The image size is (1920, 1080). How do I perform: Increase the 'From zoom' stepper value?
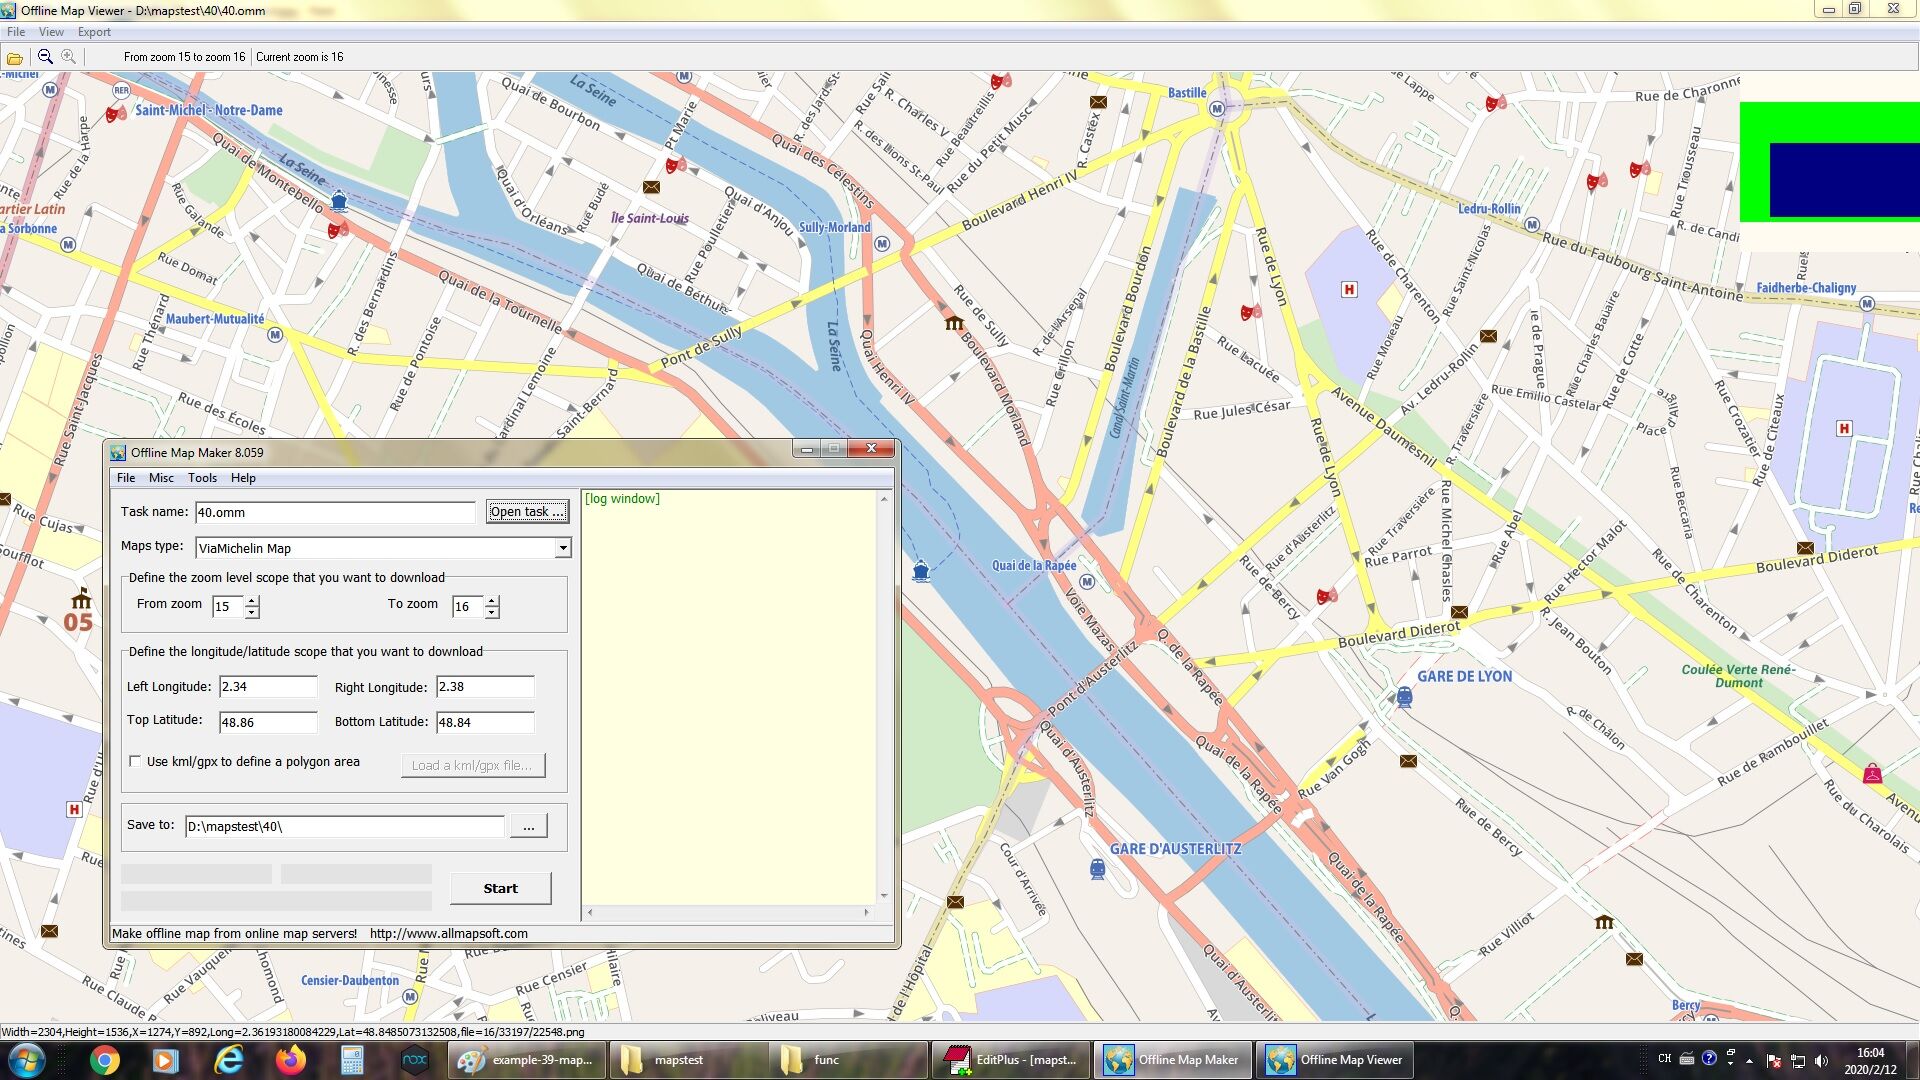(252, 601)
